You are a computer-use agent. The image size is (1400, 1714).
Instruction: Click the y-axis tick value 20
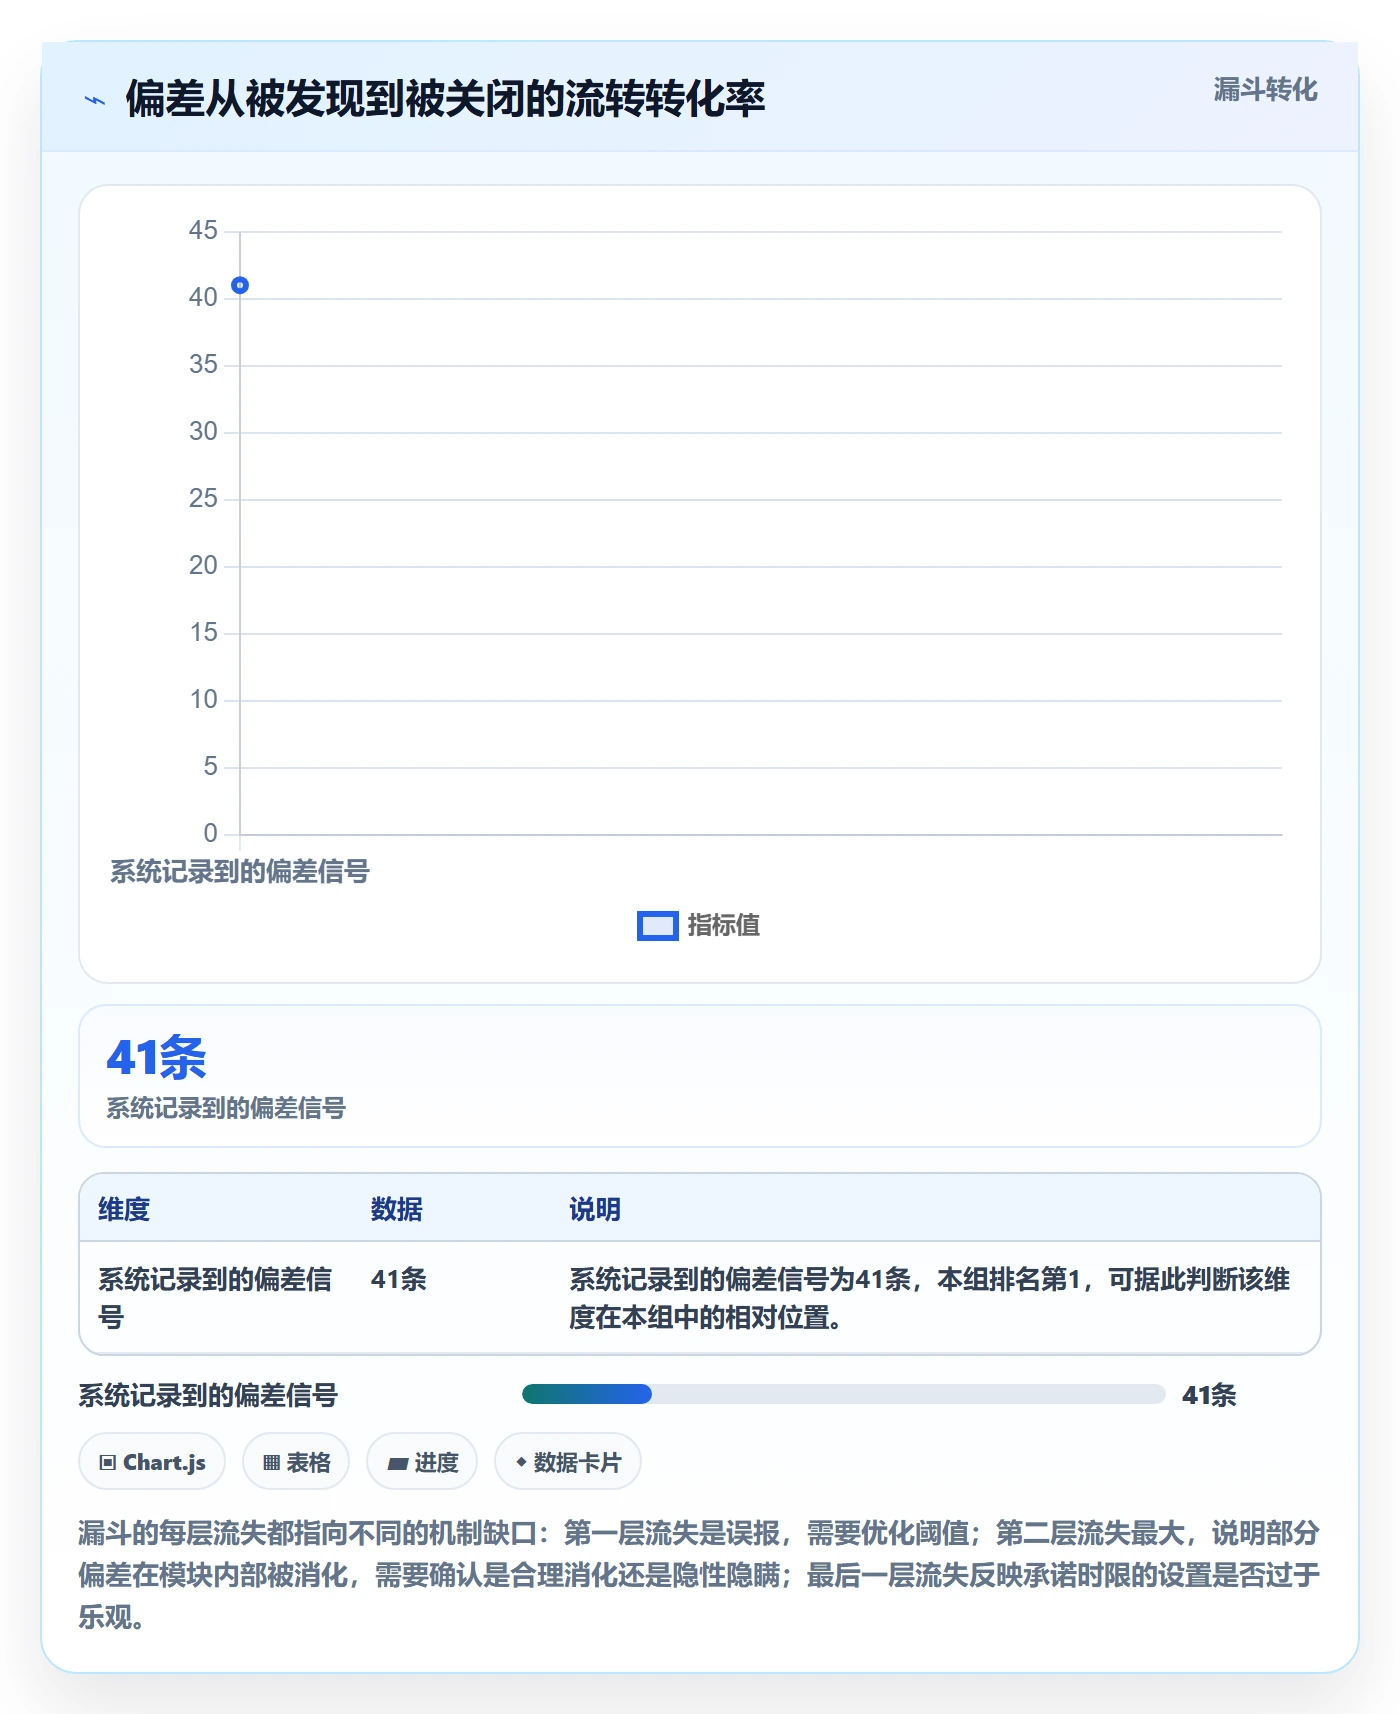[x=203, y=566]
